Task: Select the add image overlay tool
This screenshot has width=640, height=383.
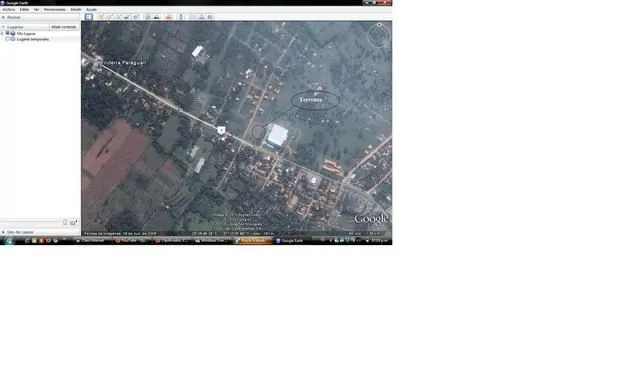Action: point(127,17)
